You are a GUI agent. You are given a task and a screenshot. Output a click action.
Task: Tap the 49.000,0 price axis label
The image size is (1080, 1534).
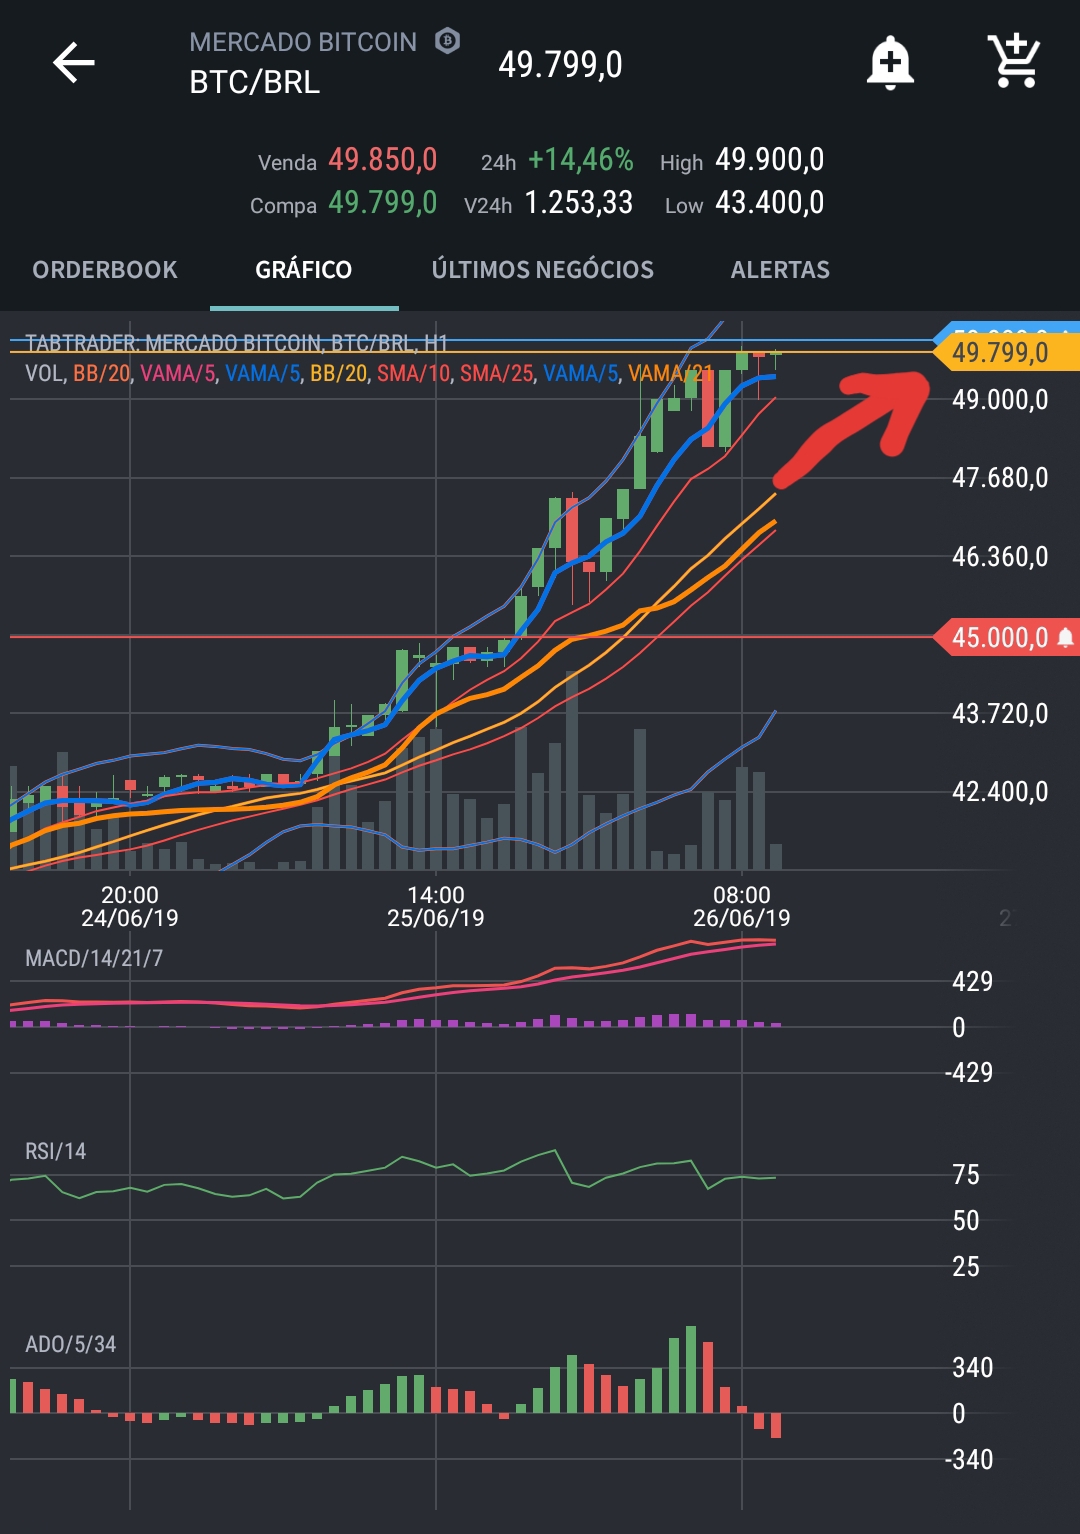click(1000, 400)
